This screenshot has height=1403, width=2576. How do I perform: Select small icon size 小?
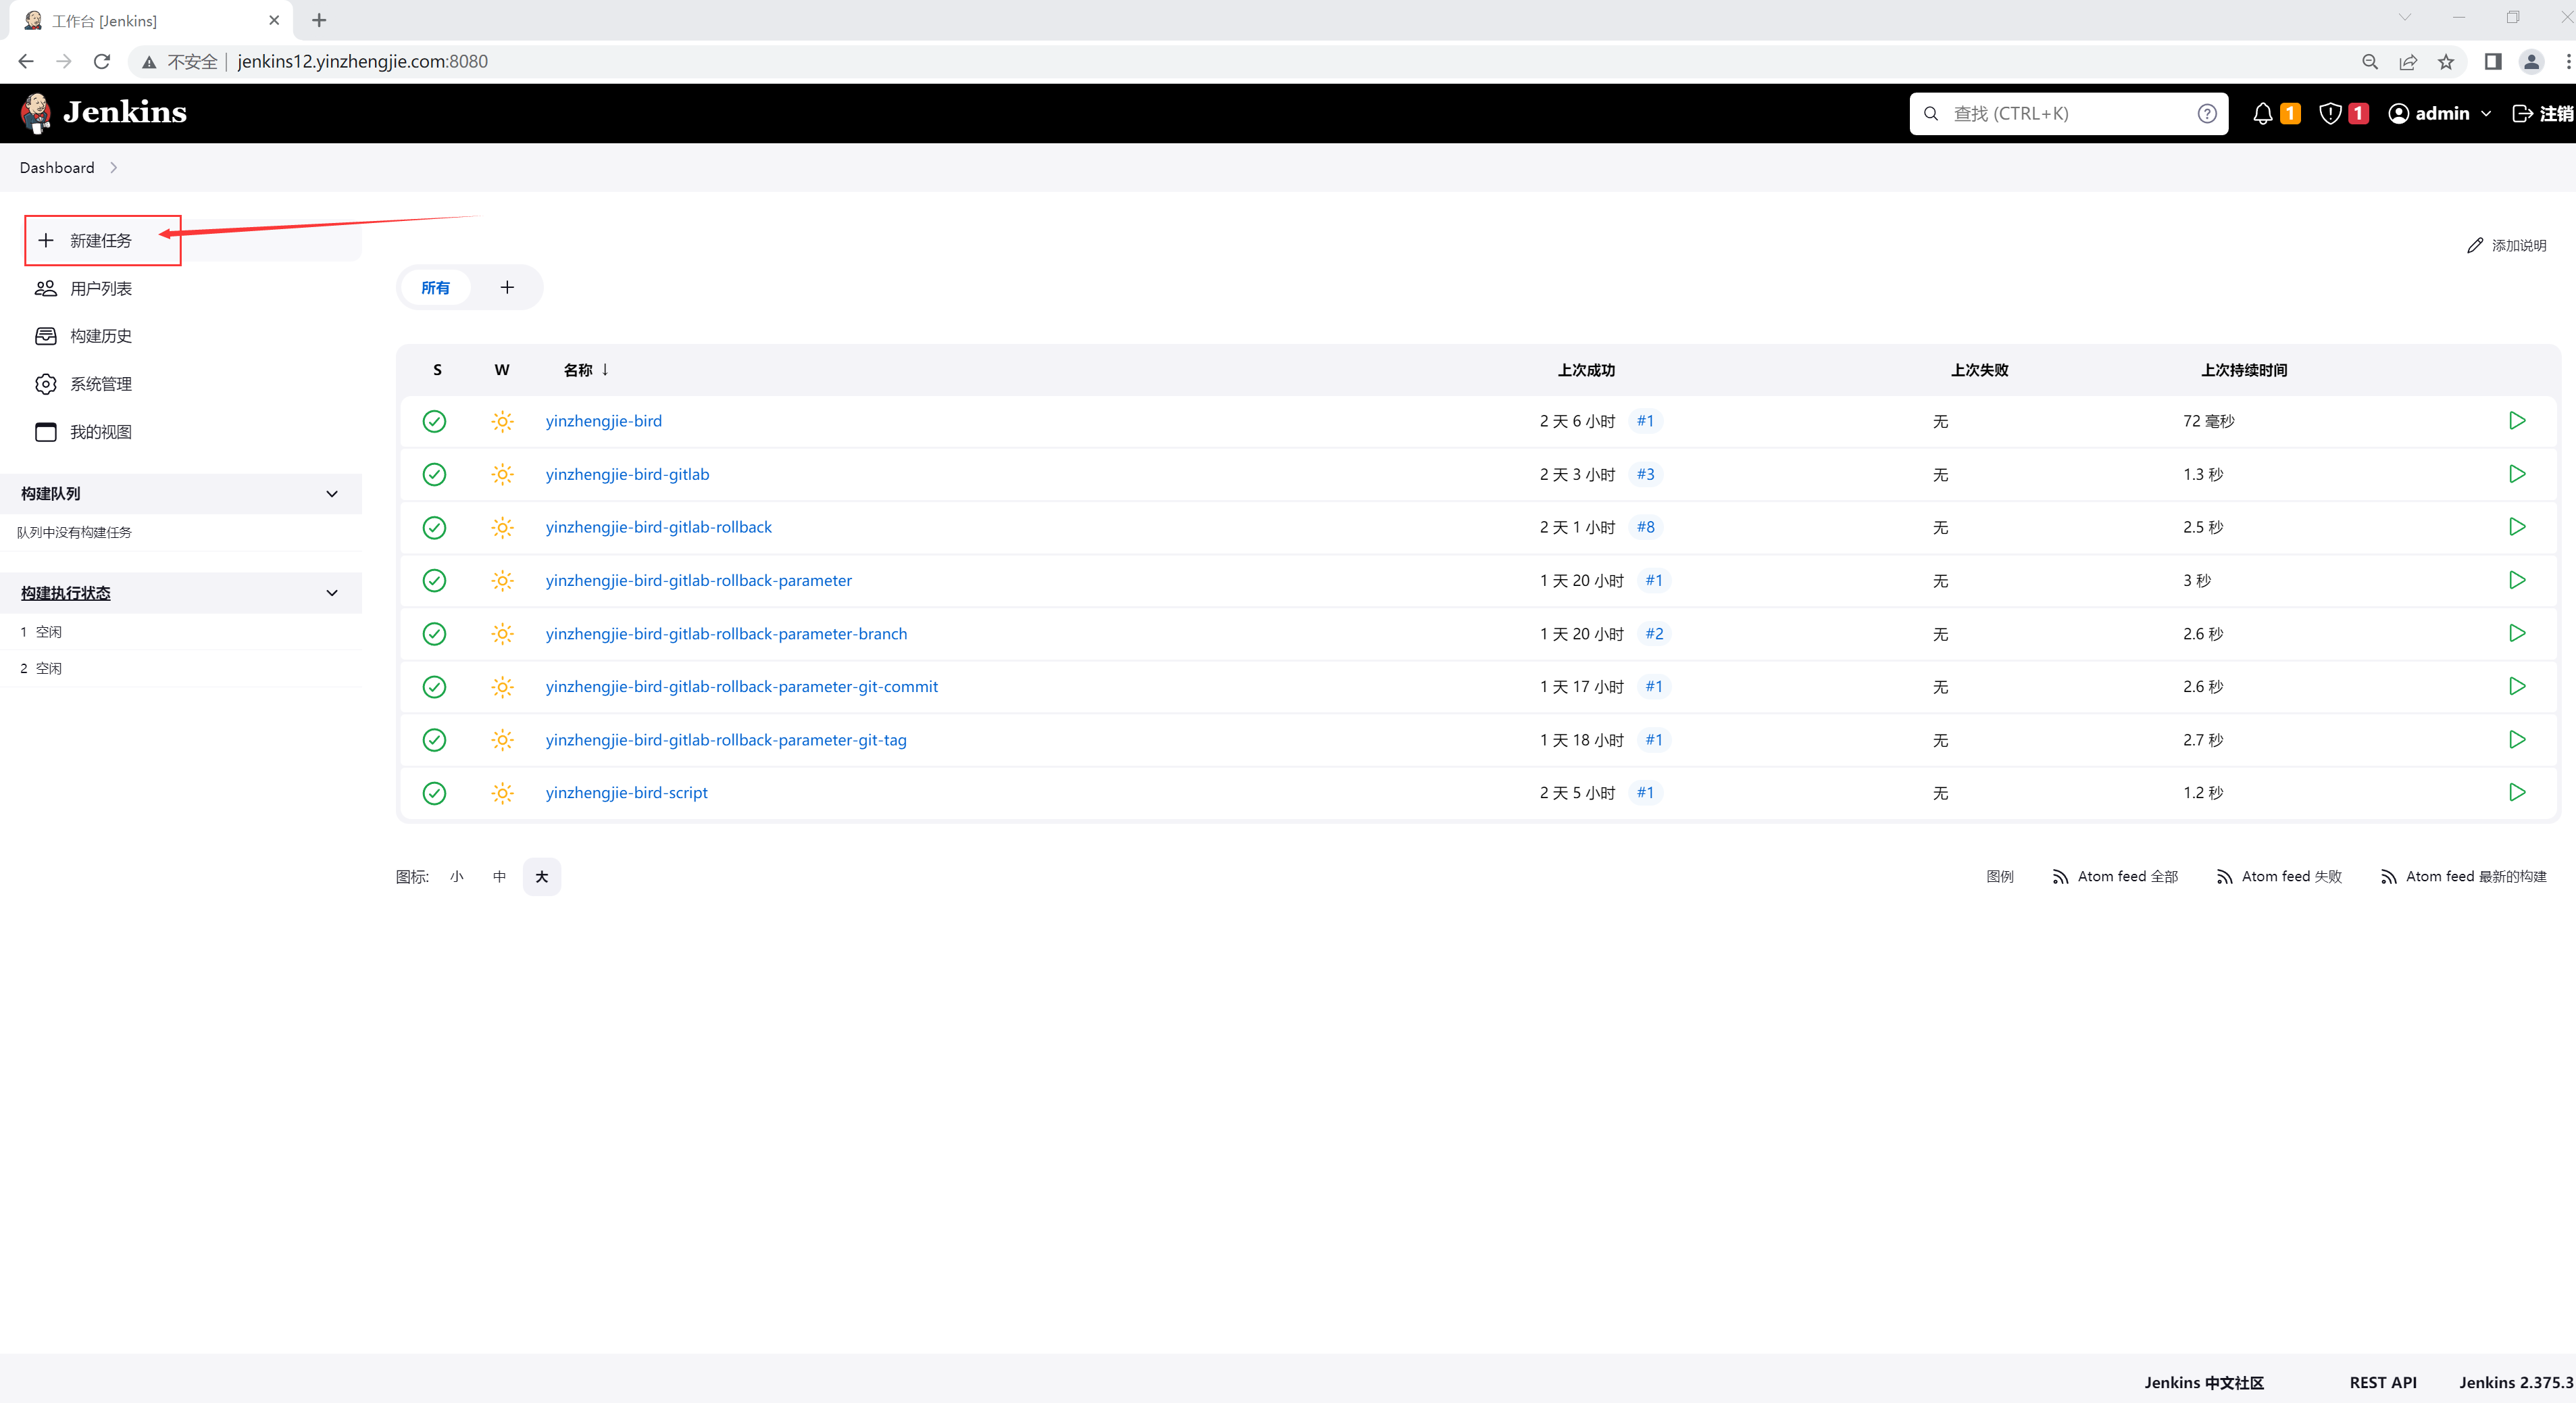(x=457, y=877)
